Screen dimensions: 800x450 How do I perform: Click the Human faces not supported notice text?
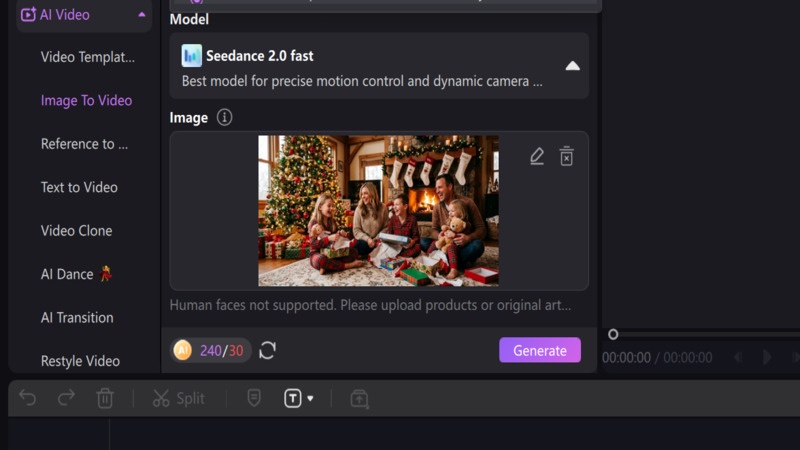coord(370,305)
